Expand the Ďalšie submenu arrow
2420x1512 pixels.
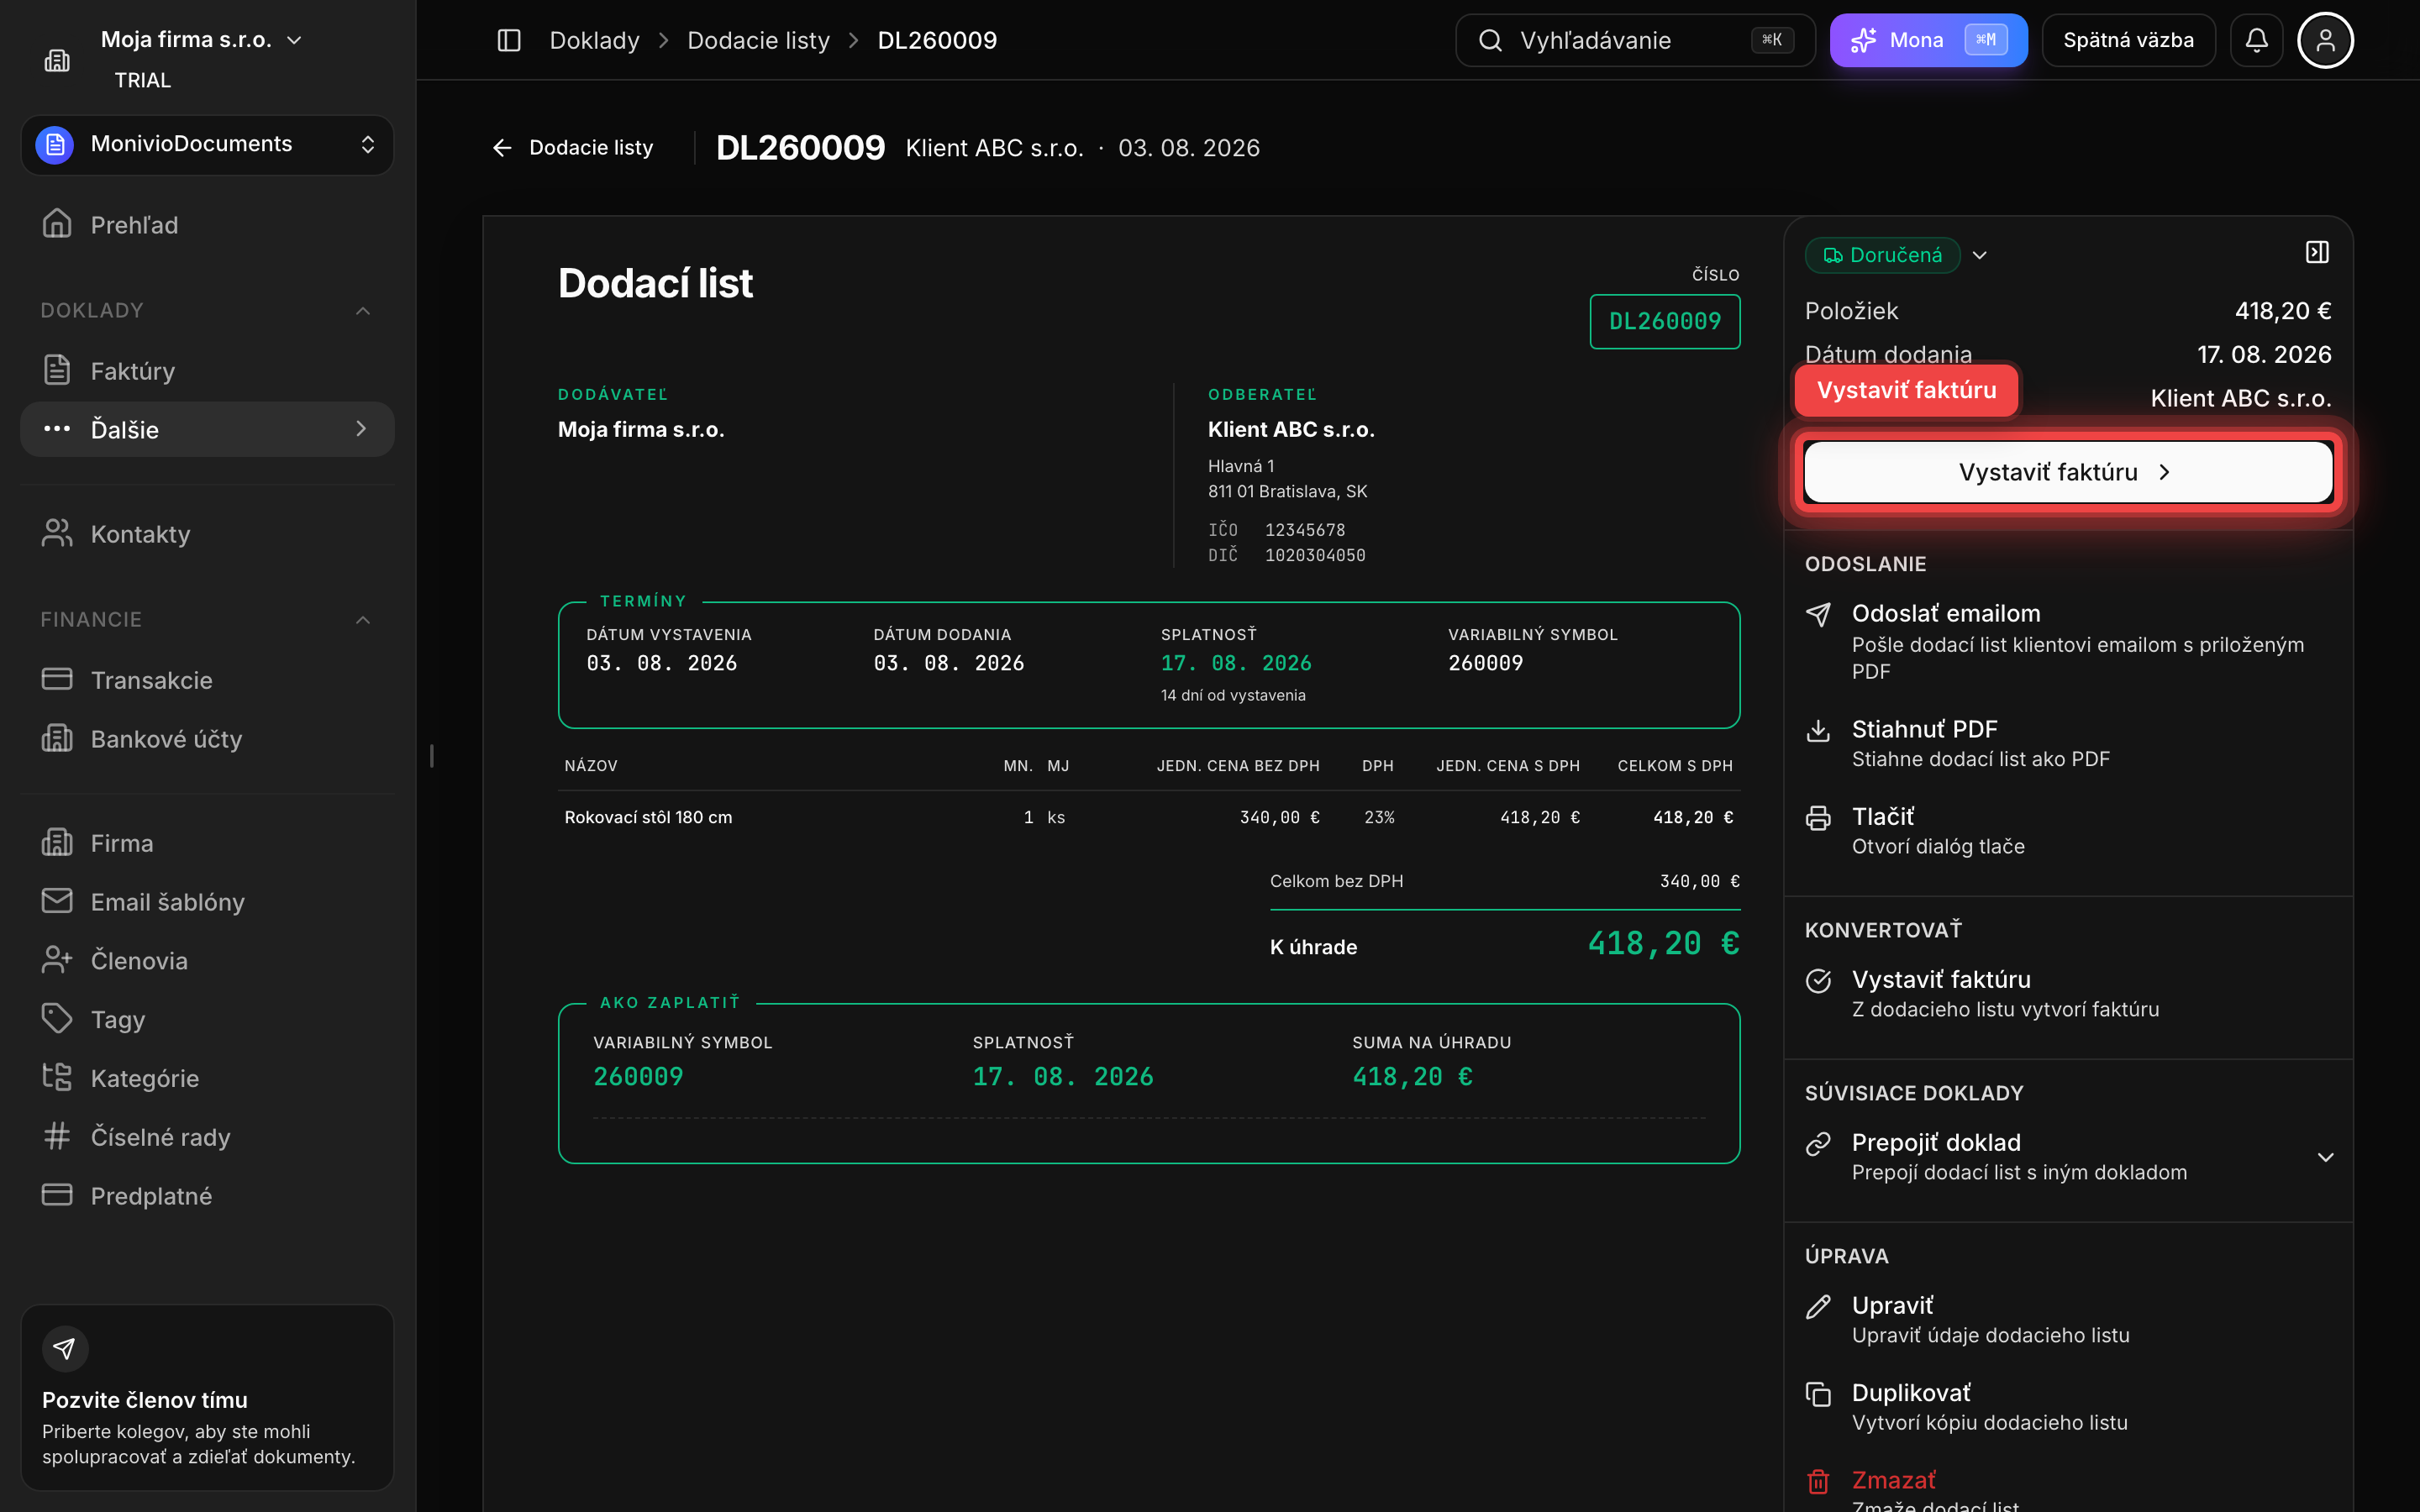pyautogui.click(x=361, y=429)
